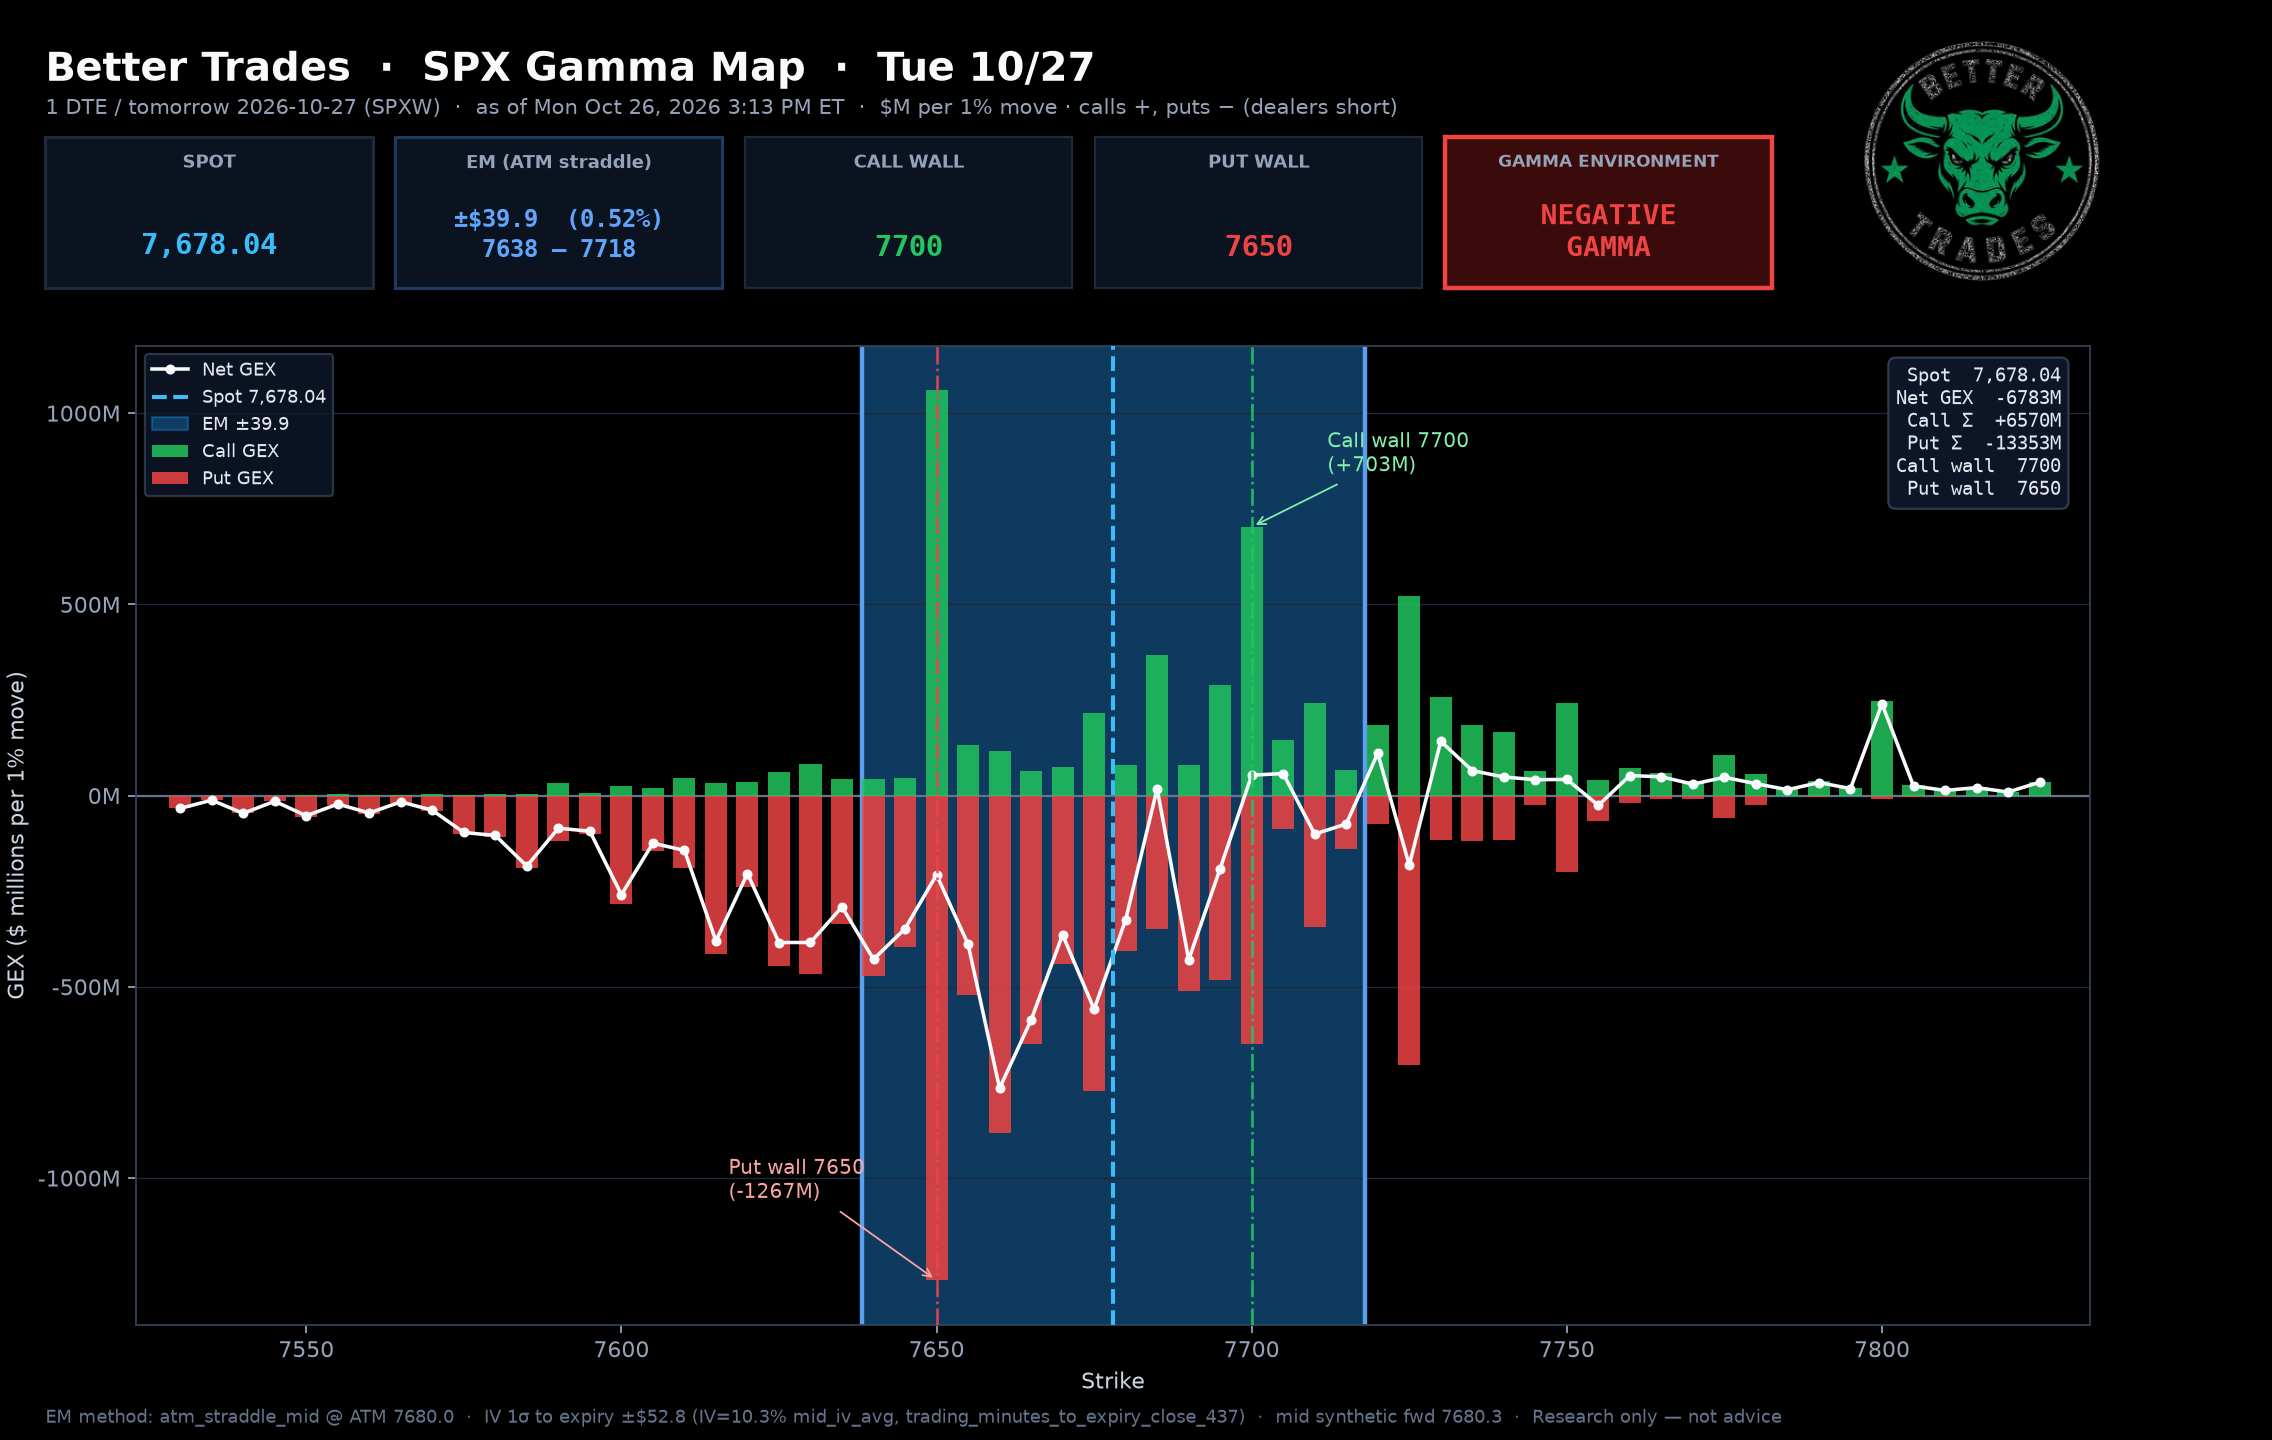2272x1440 pixels.
Task: Click the 7650 strike axis label
Action: [937, 1350]
